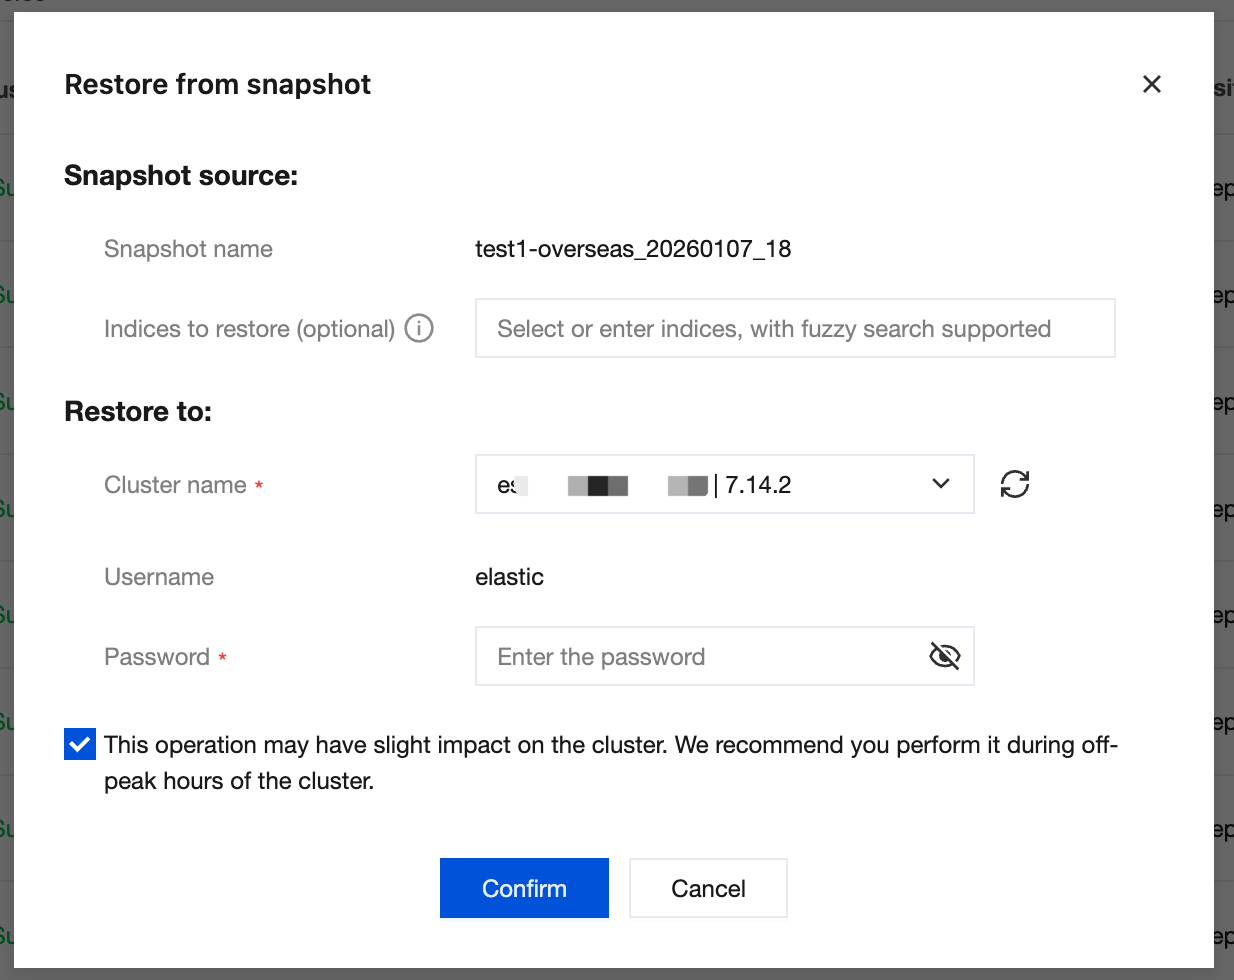Uncheck the off-peak hours acknowledgement checkbox
Viewport: 1234px width, 980px height.
point(80,744)
